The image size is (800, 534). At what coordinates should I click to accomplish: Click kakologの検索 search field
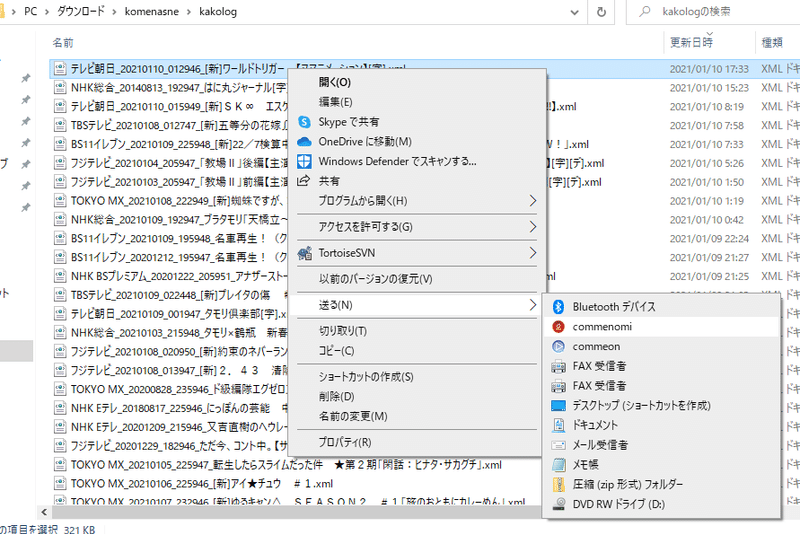click(x=714, y=12)
